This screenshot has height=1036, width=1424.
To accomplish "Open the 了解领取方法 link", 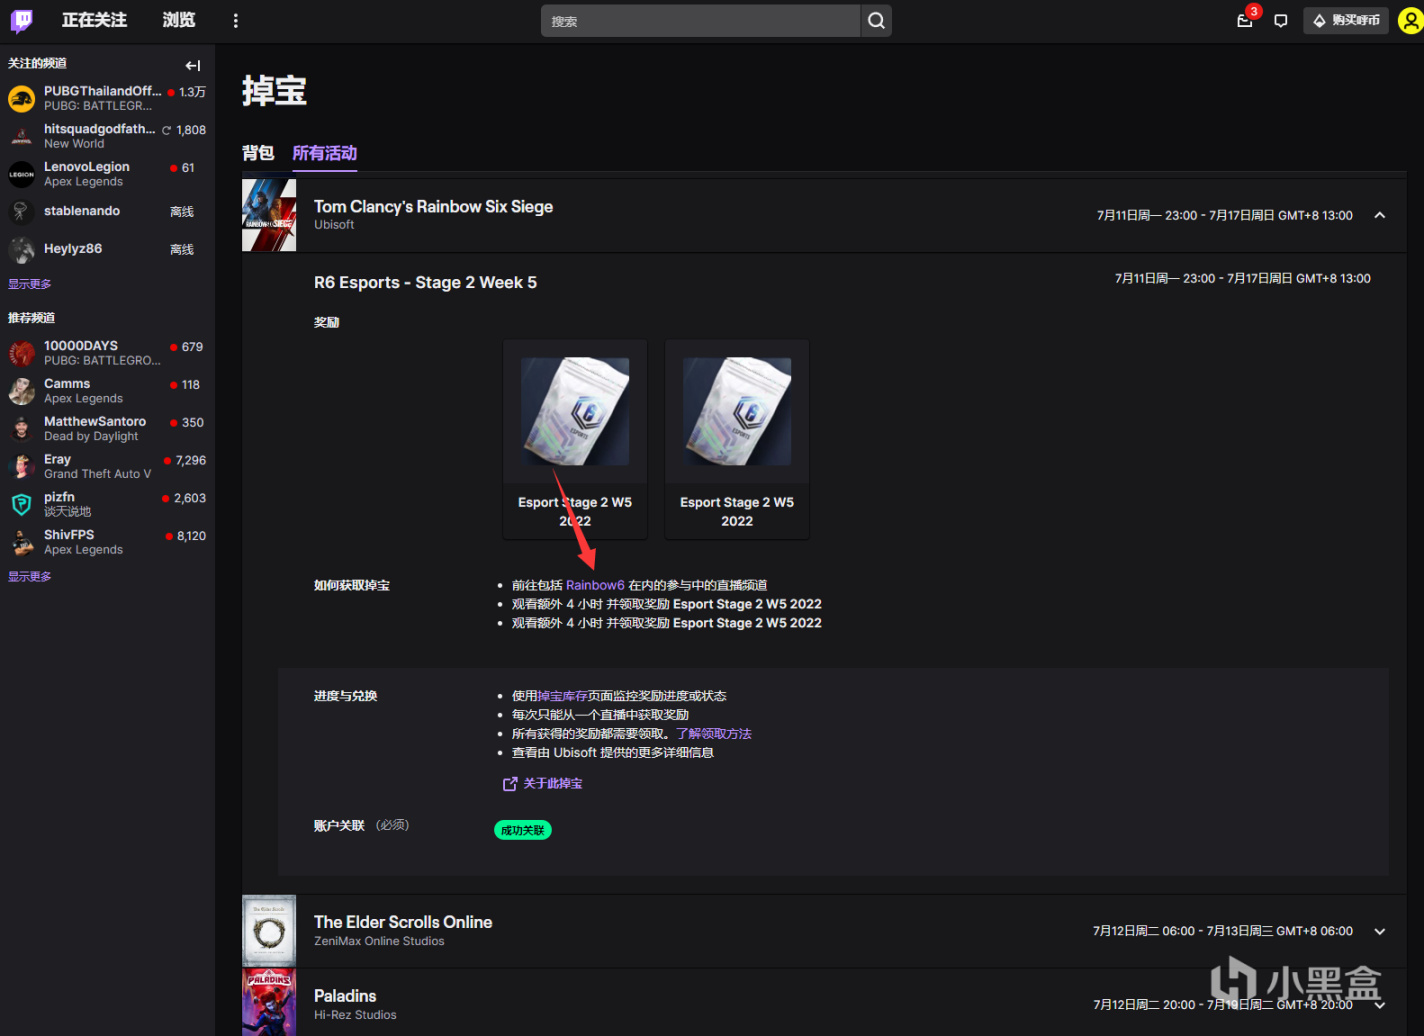I will [714, 734].
